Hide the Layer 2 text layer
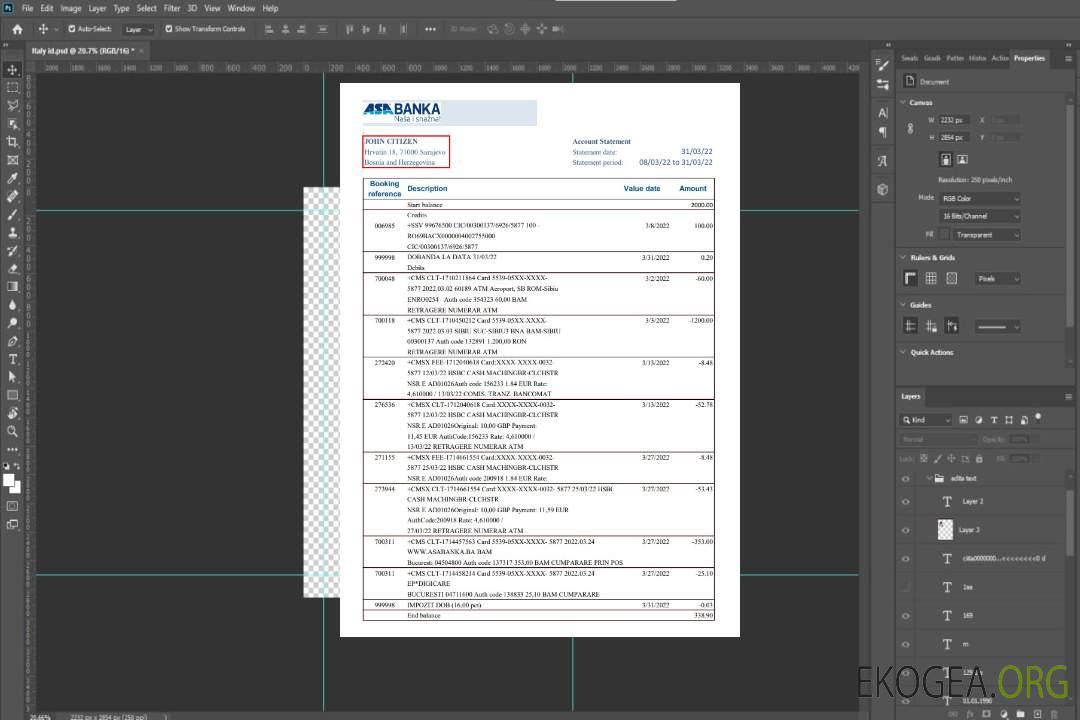The height and width of the screenshot is (720, 1080). (x=906, y=501)
